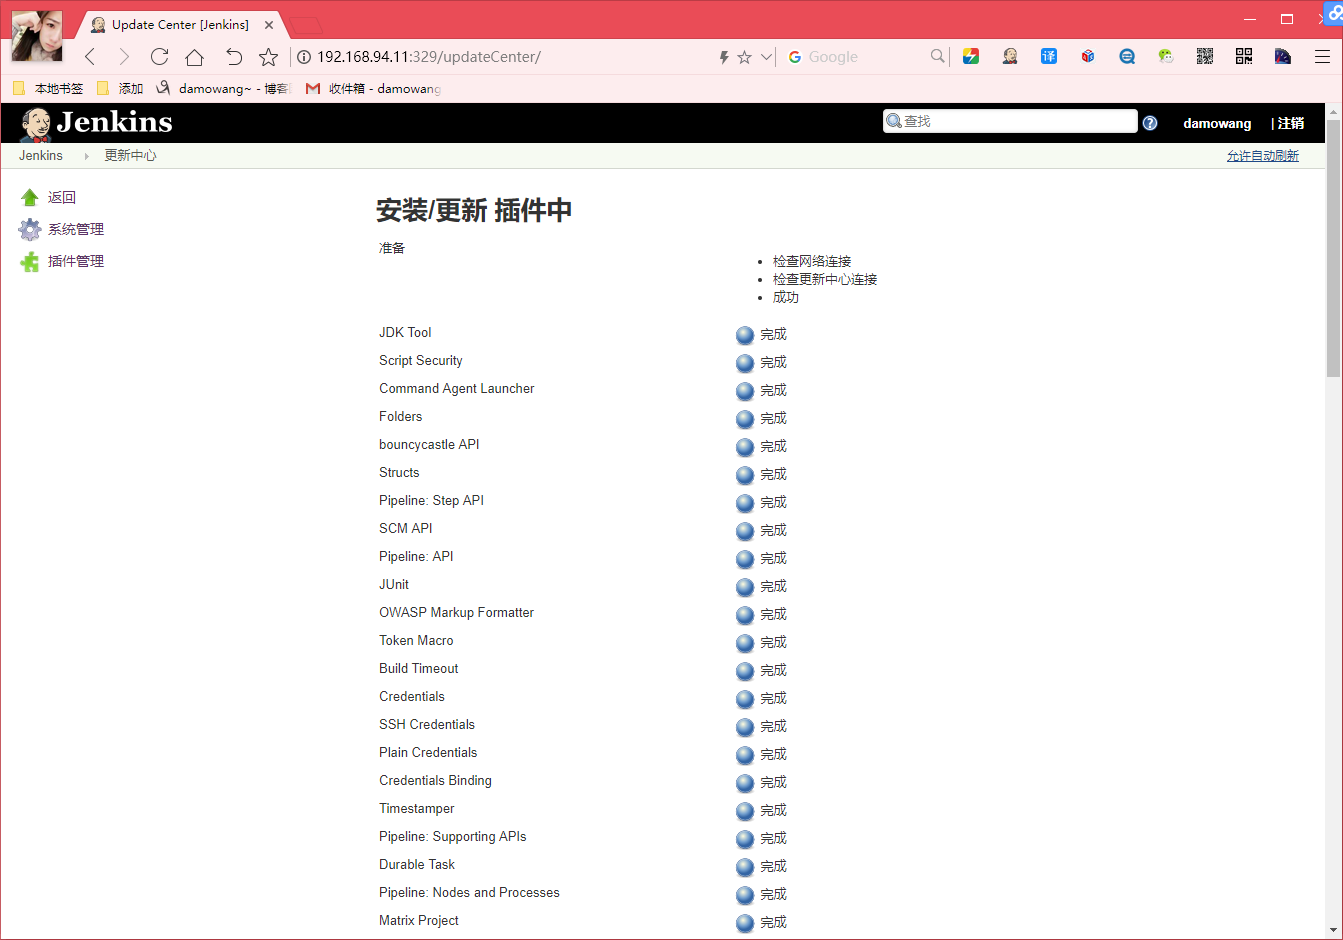Open the colorful lightning extension icon
Viewport: 1343px width, 940px height.
click(971, 56)
